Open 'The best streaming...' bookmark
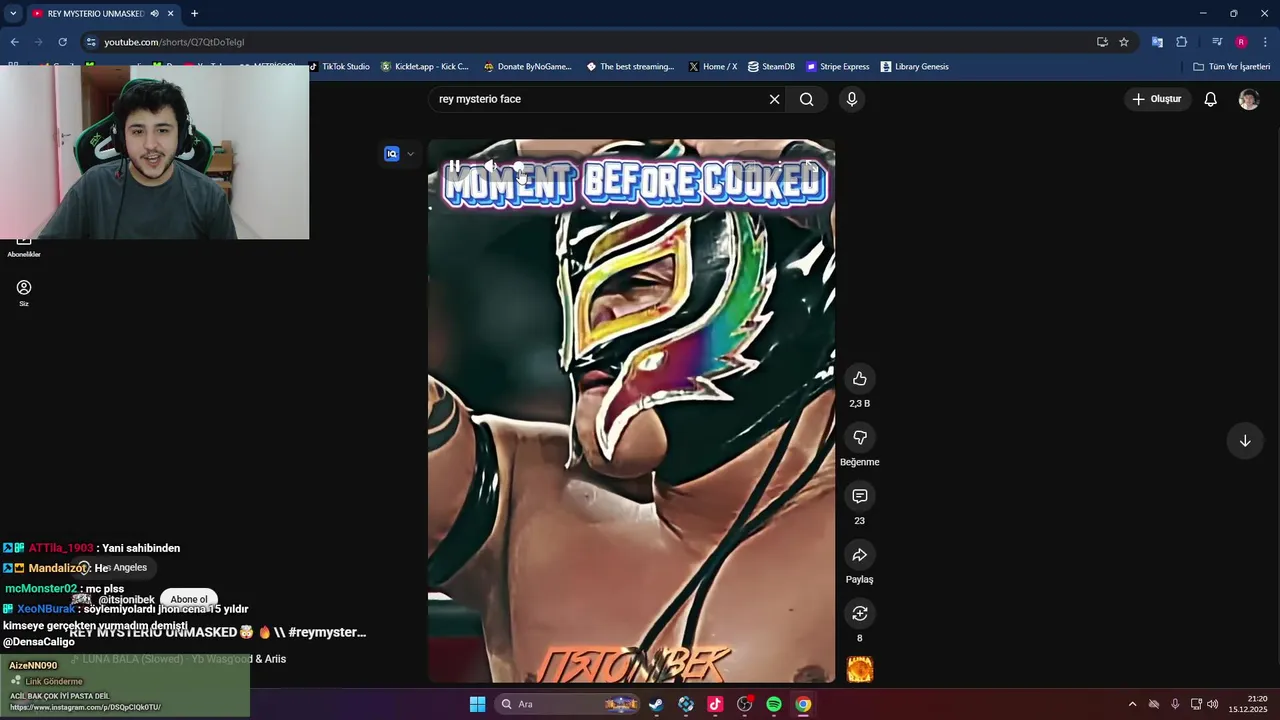Viewport: 1280px width, 720px height. (x=630, y=67)
